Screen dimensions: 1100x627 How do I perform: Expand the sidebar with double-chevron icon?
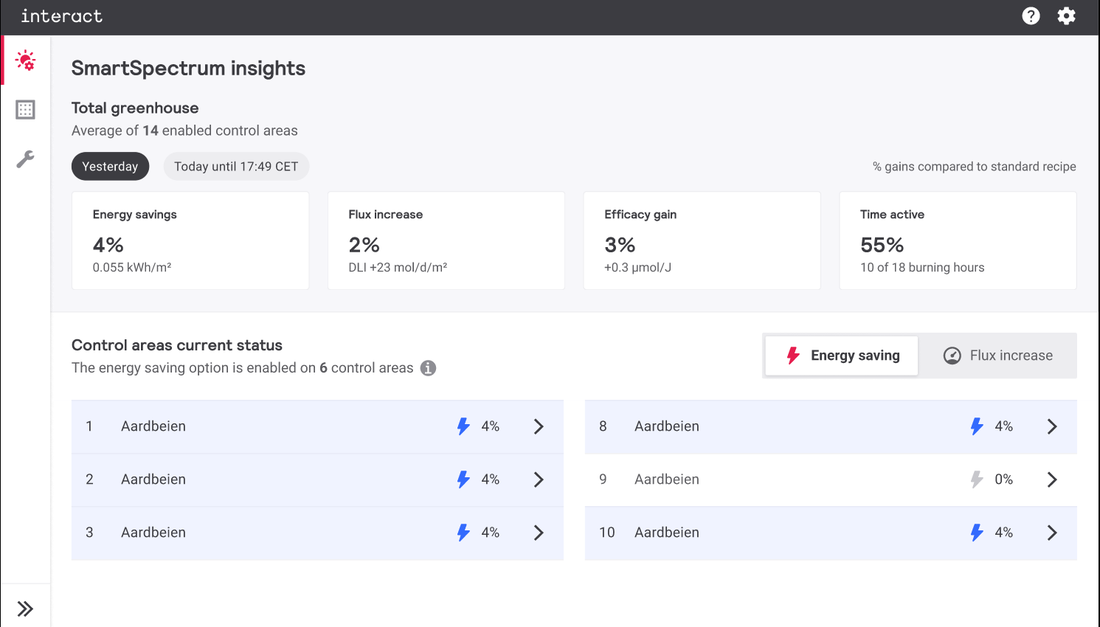25,608
